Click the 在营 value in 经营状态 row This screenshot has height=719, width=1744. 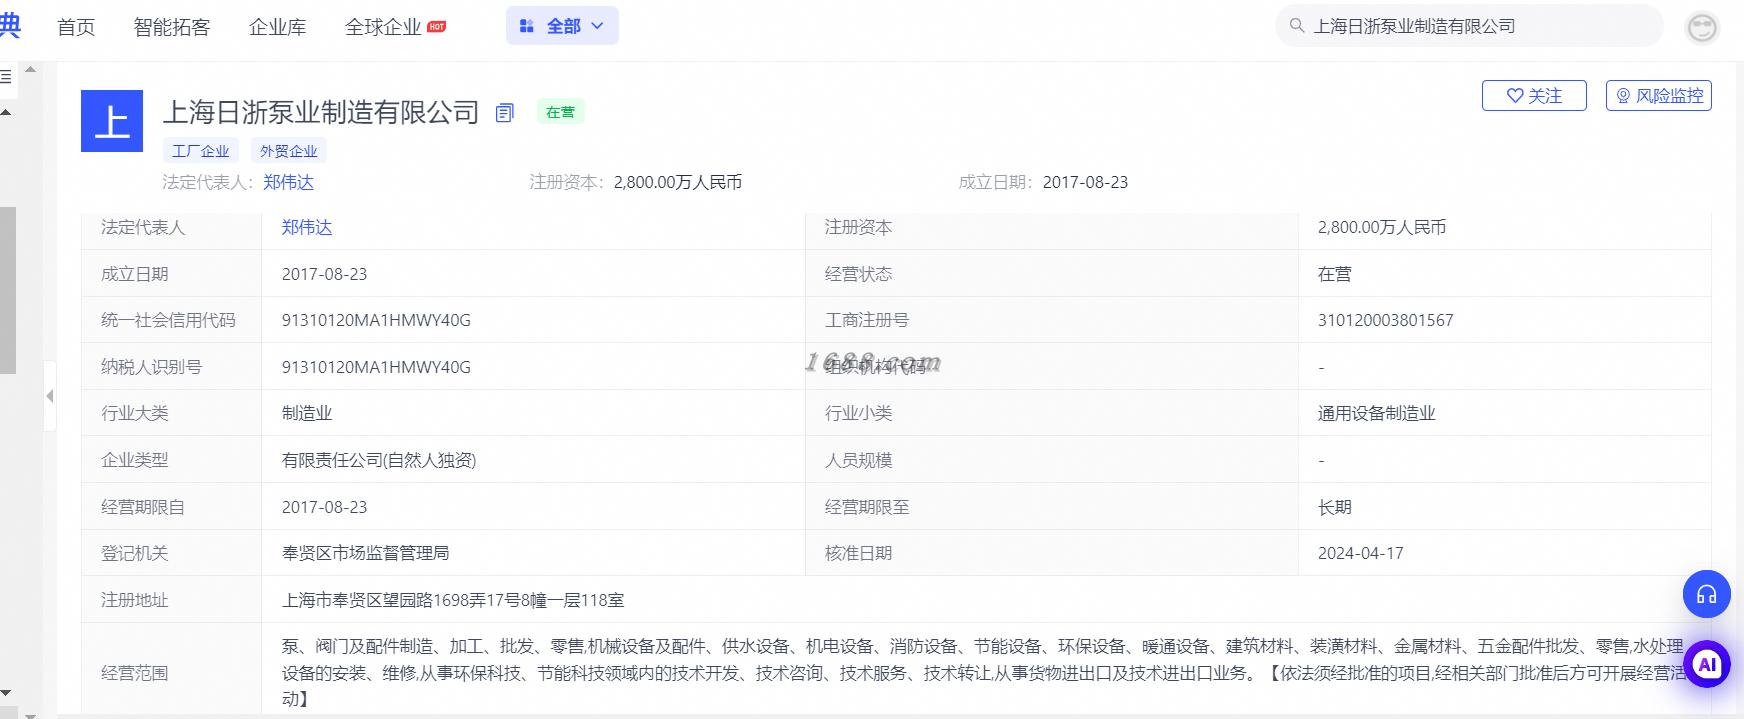pyautogui.click(x=1335, y=274)
